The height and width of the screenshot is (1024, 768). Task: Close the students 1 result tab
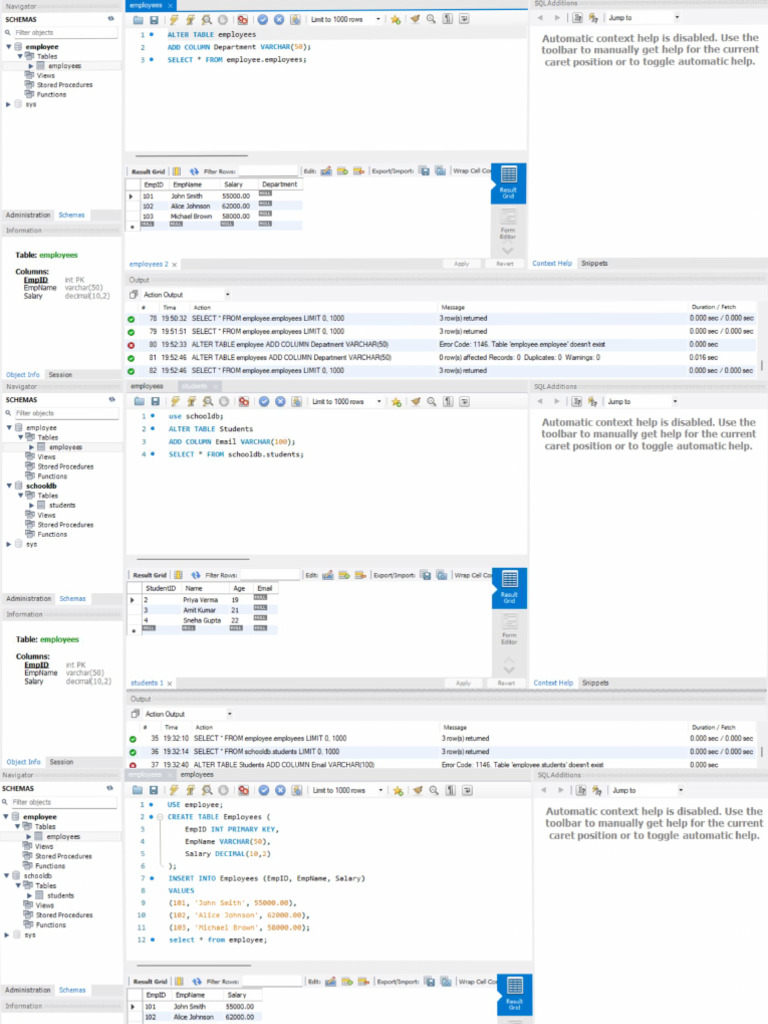170,684
